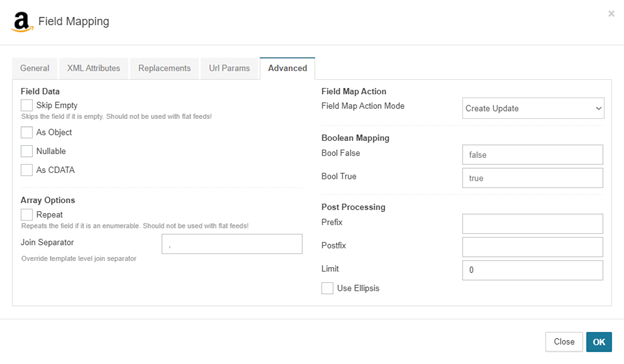Focus the Join Separator input field
Image resolution: width=624 pixels, height=364 pixels.
pos(232,244)
